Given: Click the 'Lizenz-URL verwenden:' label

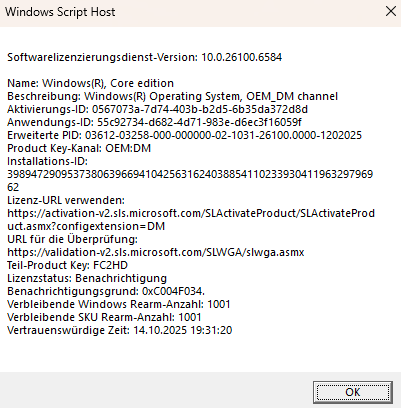Looking at the screenshot, I should pos(66,200).
